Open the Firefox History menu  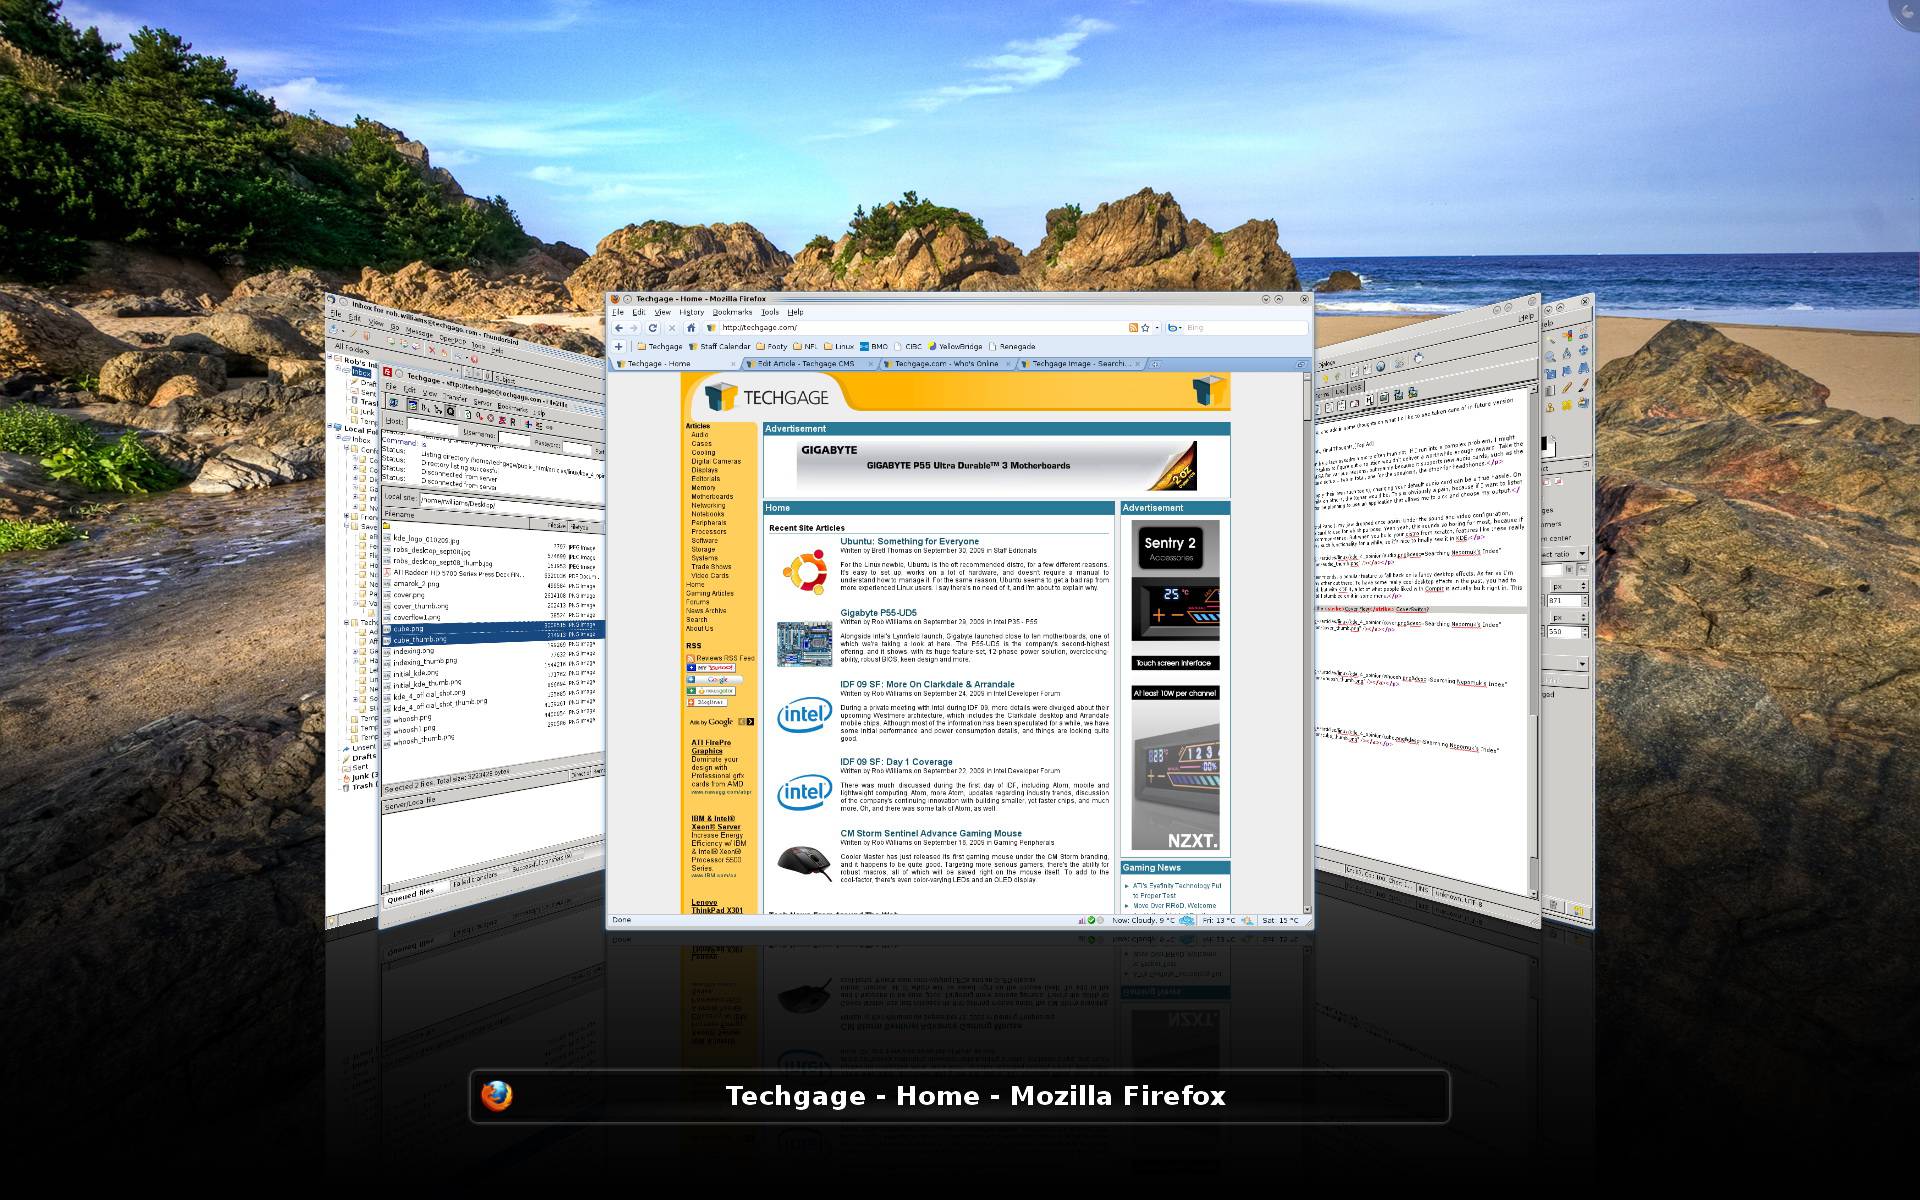(x=691, y=312)
